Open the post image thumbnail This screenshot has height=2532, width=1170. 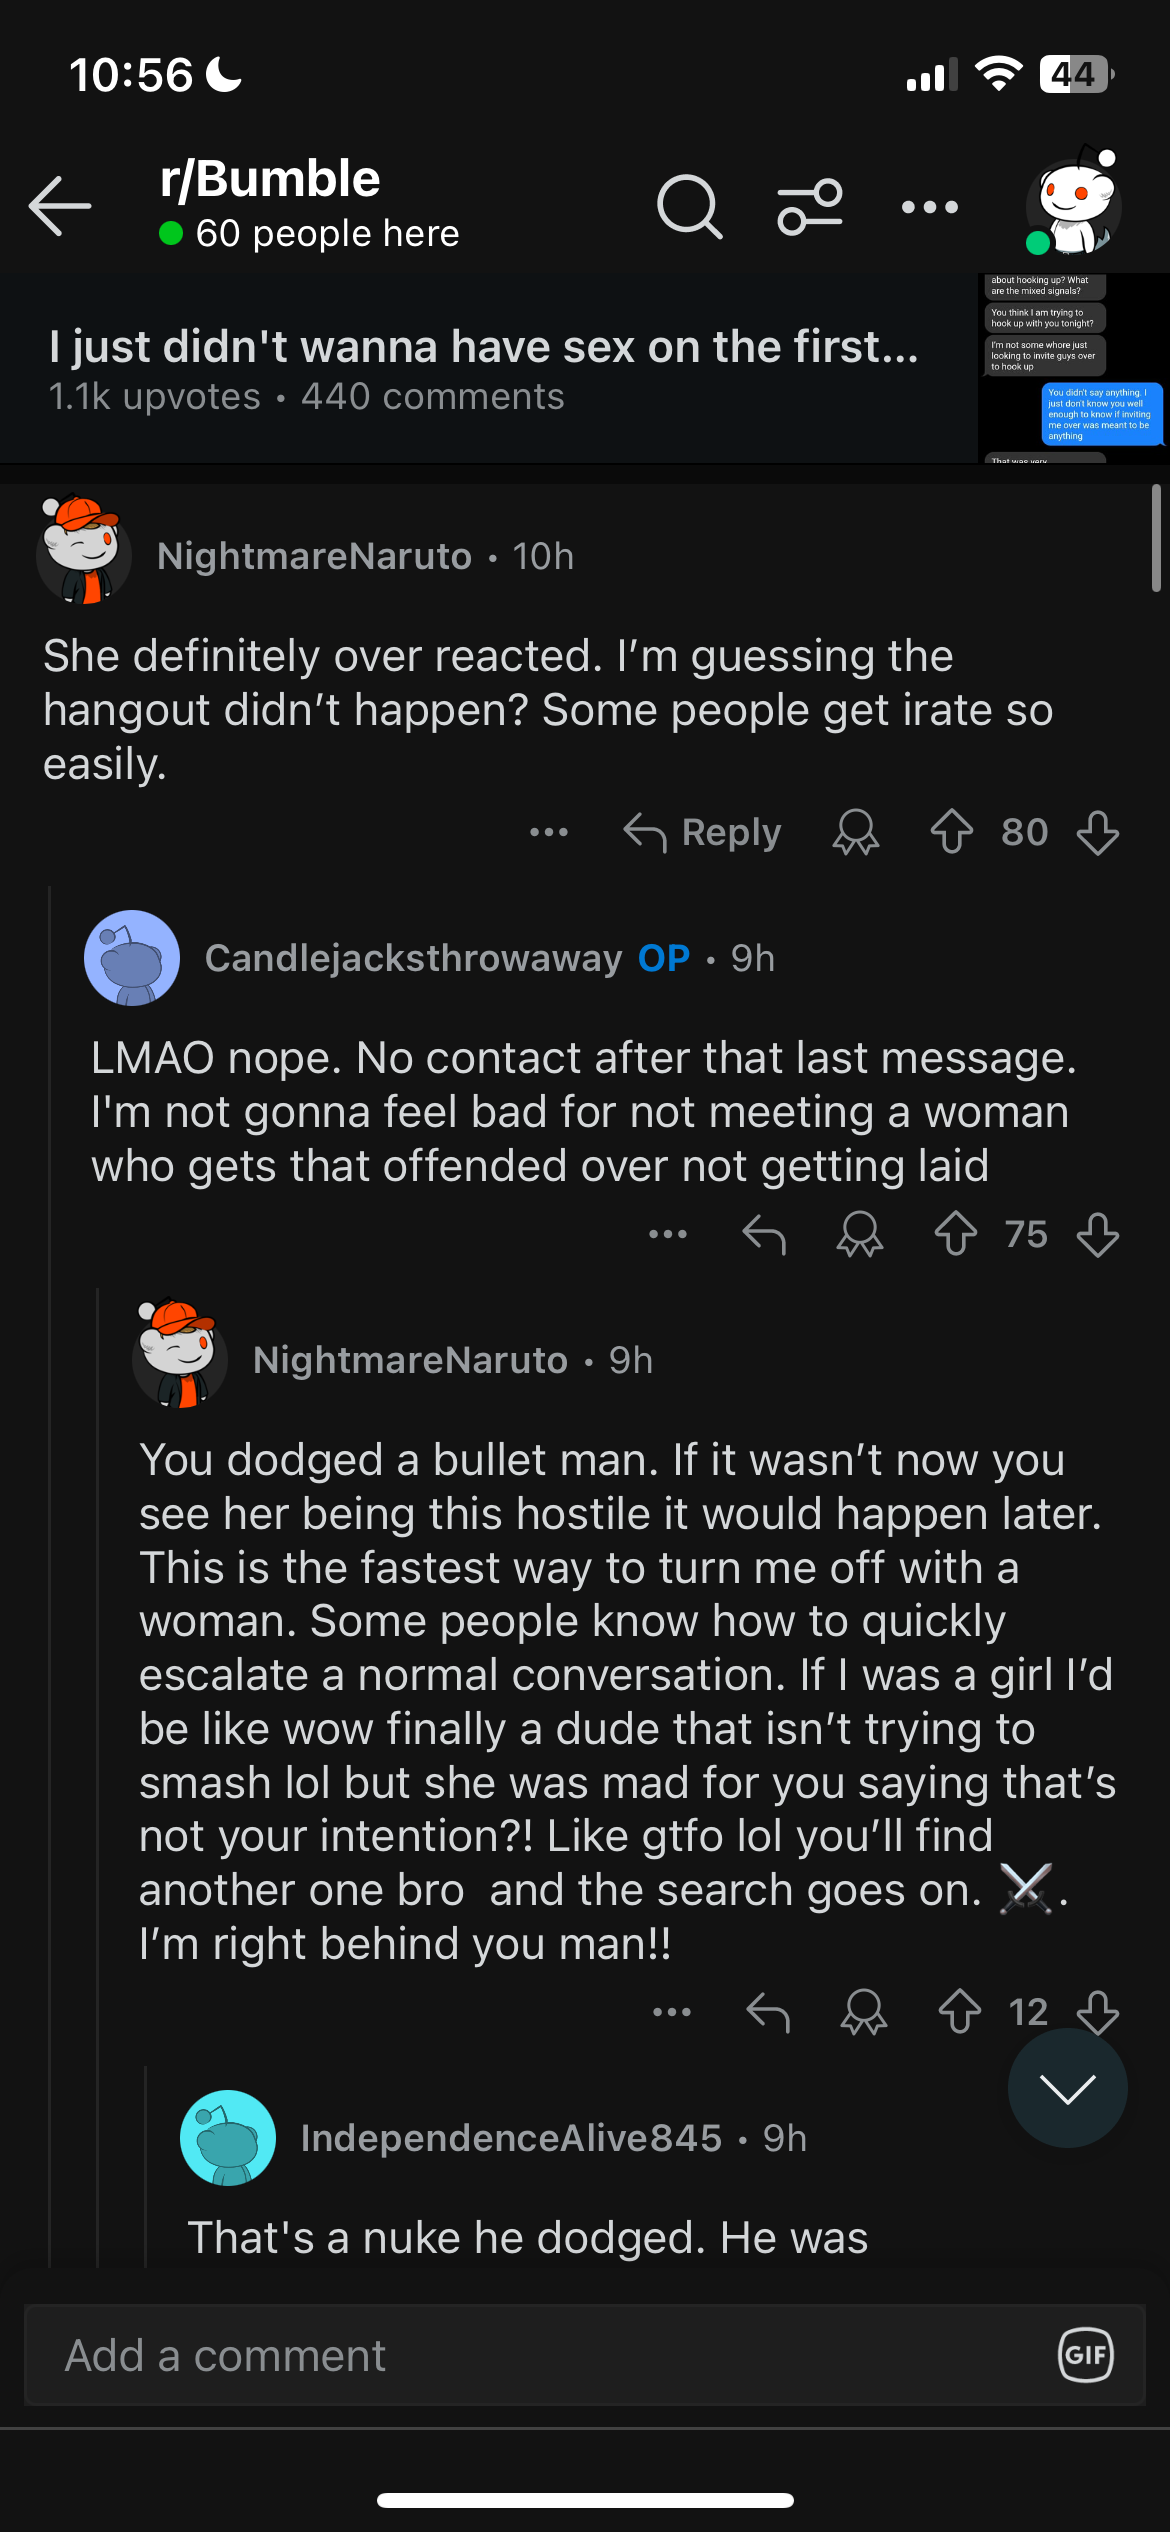point(1073,368)
